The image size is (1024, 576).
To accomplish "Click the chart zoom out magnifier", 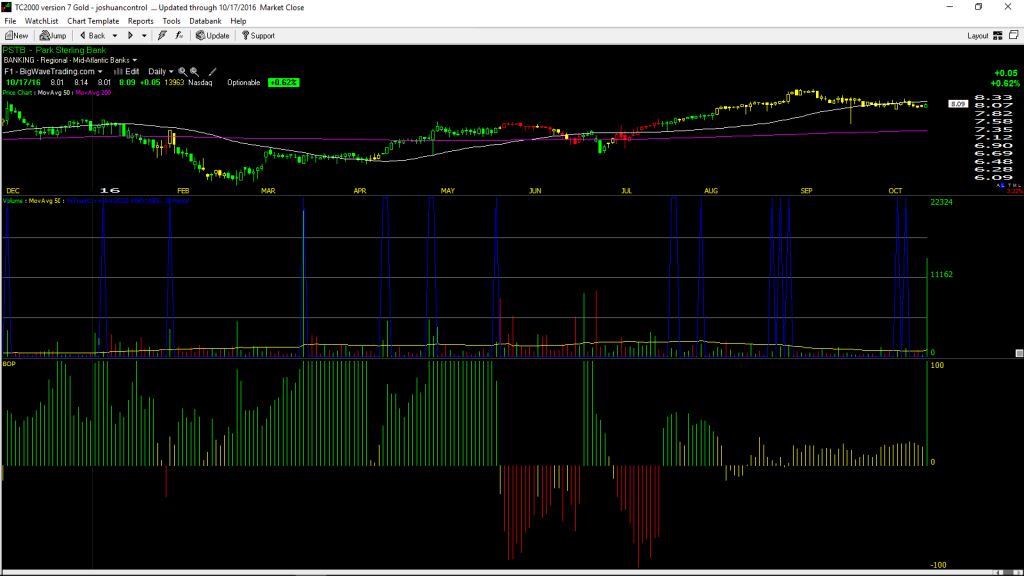I will point(195,72).
